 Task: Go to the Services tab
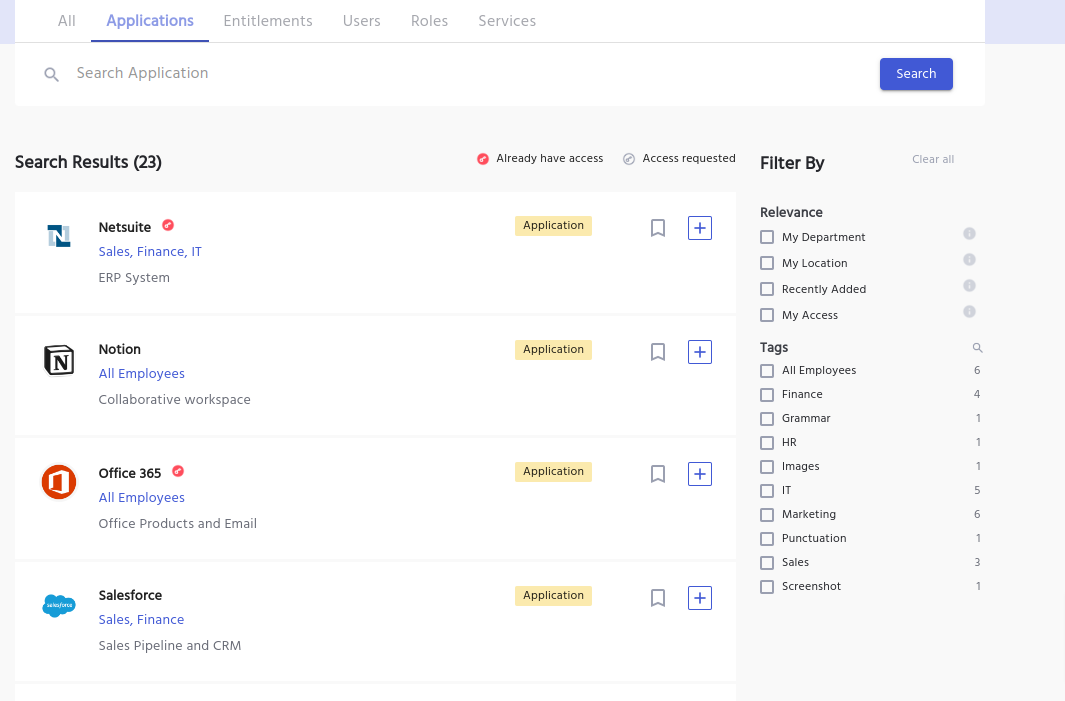tap(507, 21)
